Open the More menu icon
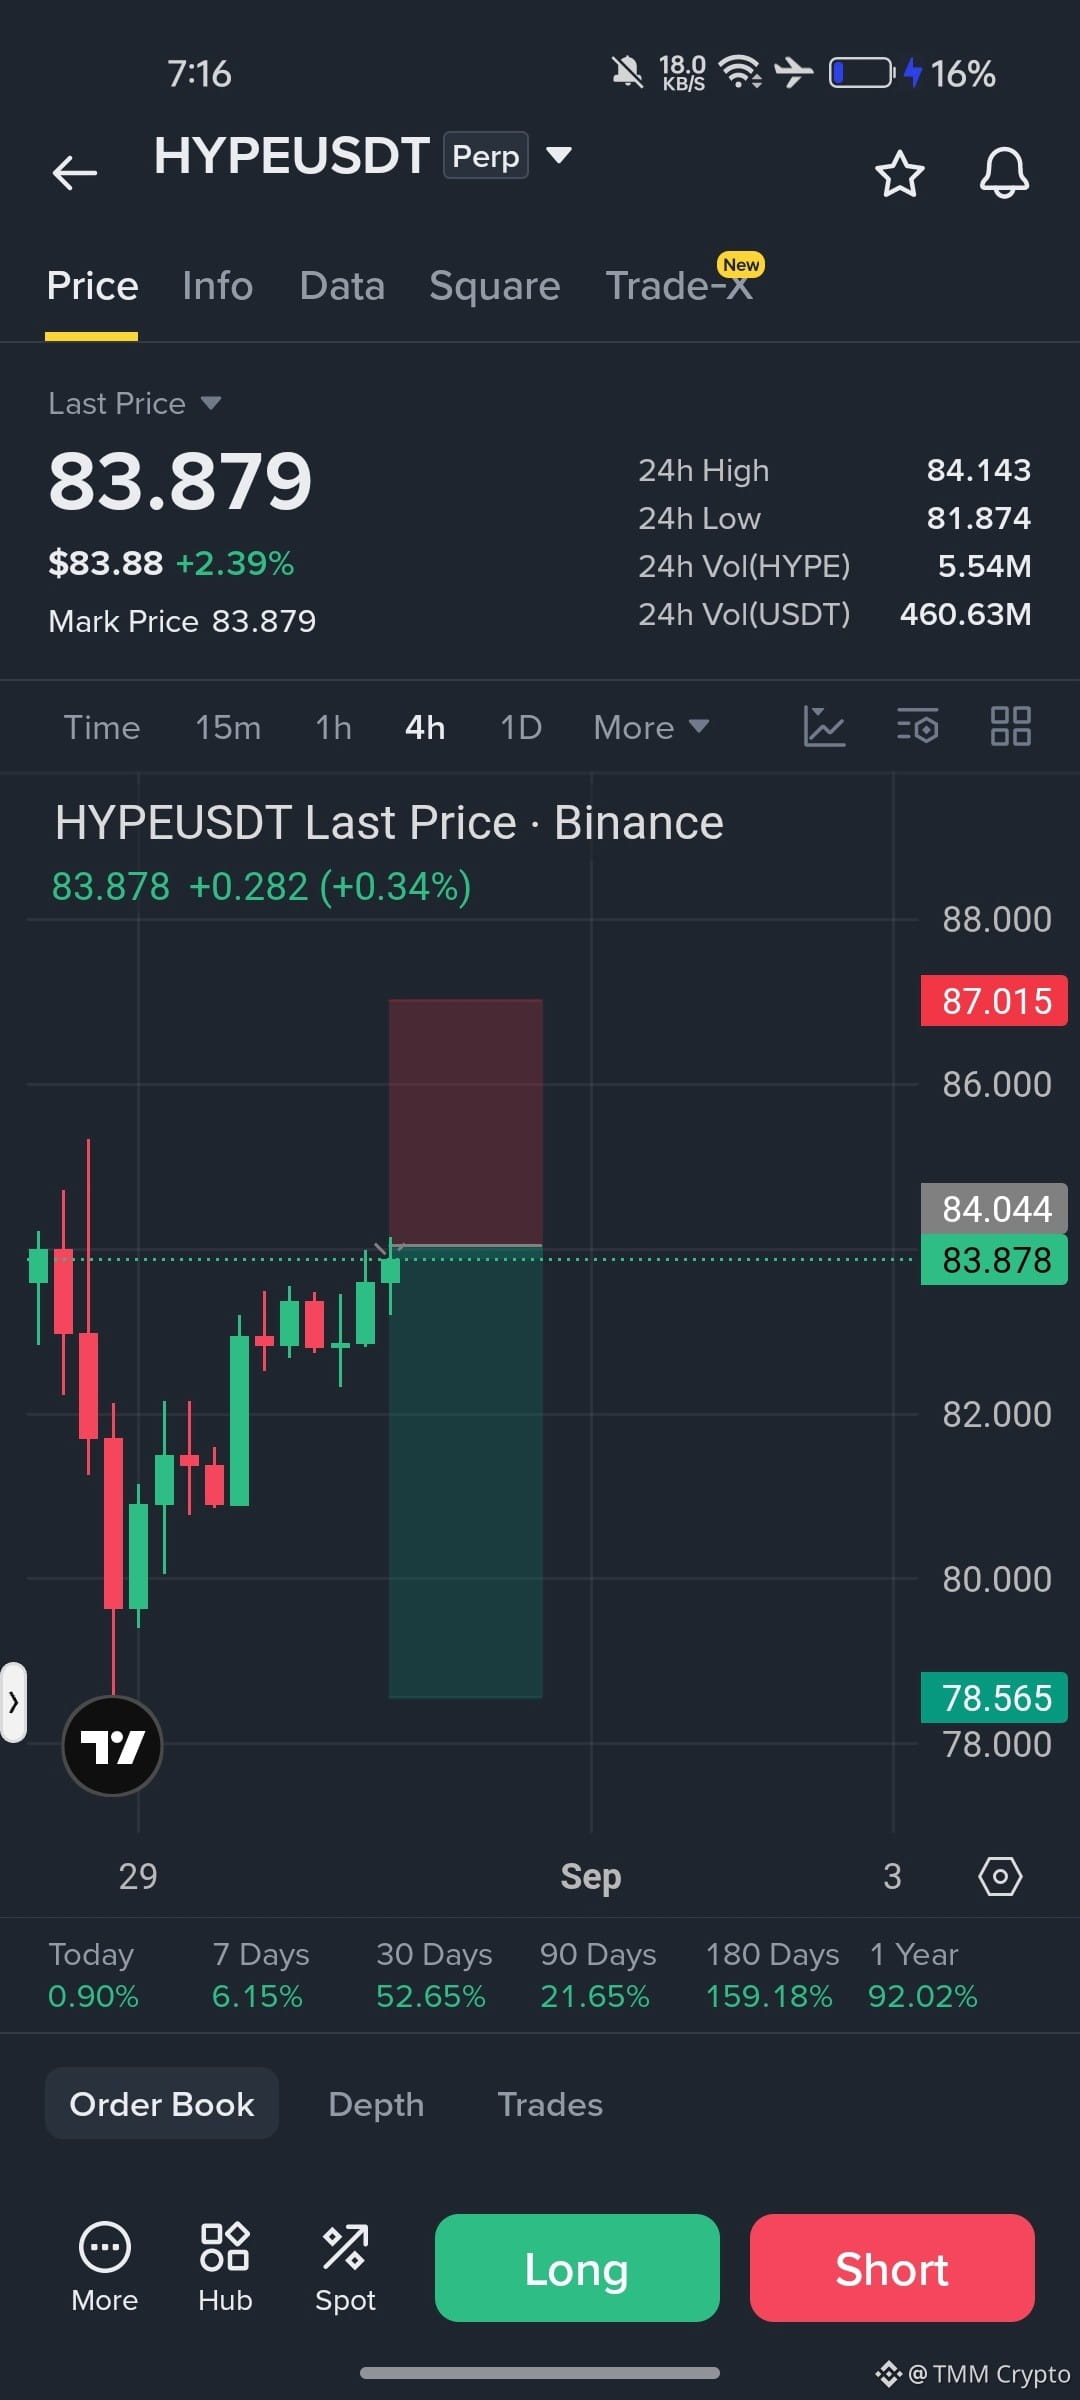The height and width of the screenshot is (2400, 1080). (x=104, y=2268)
